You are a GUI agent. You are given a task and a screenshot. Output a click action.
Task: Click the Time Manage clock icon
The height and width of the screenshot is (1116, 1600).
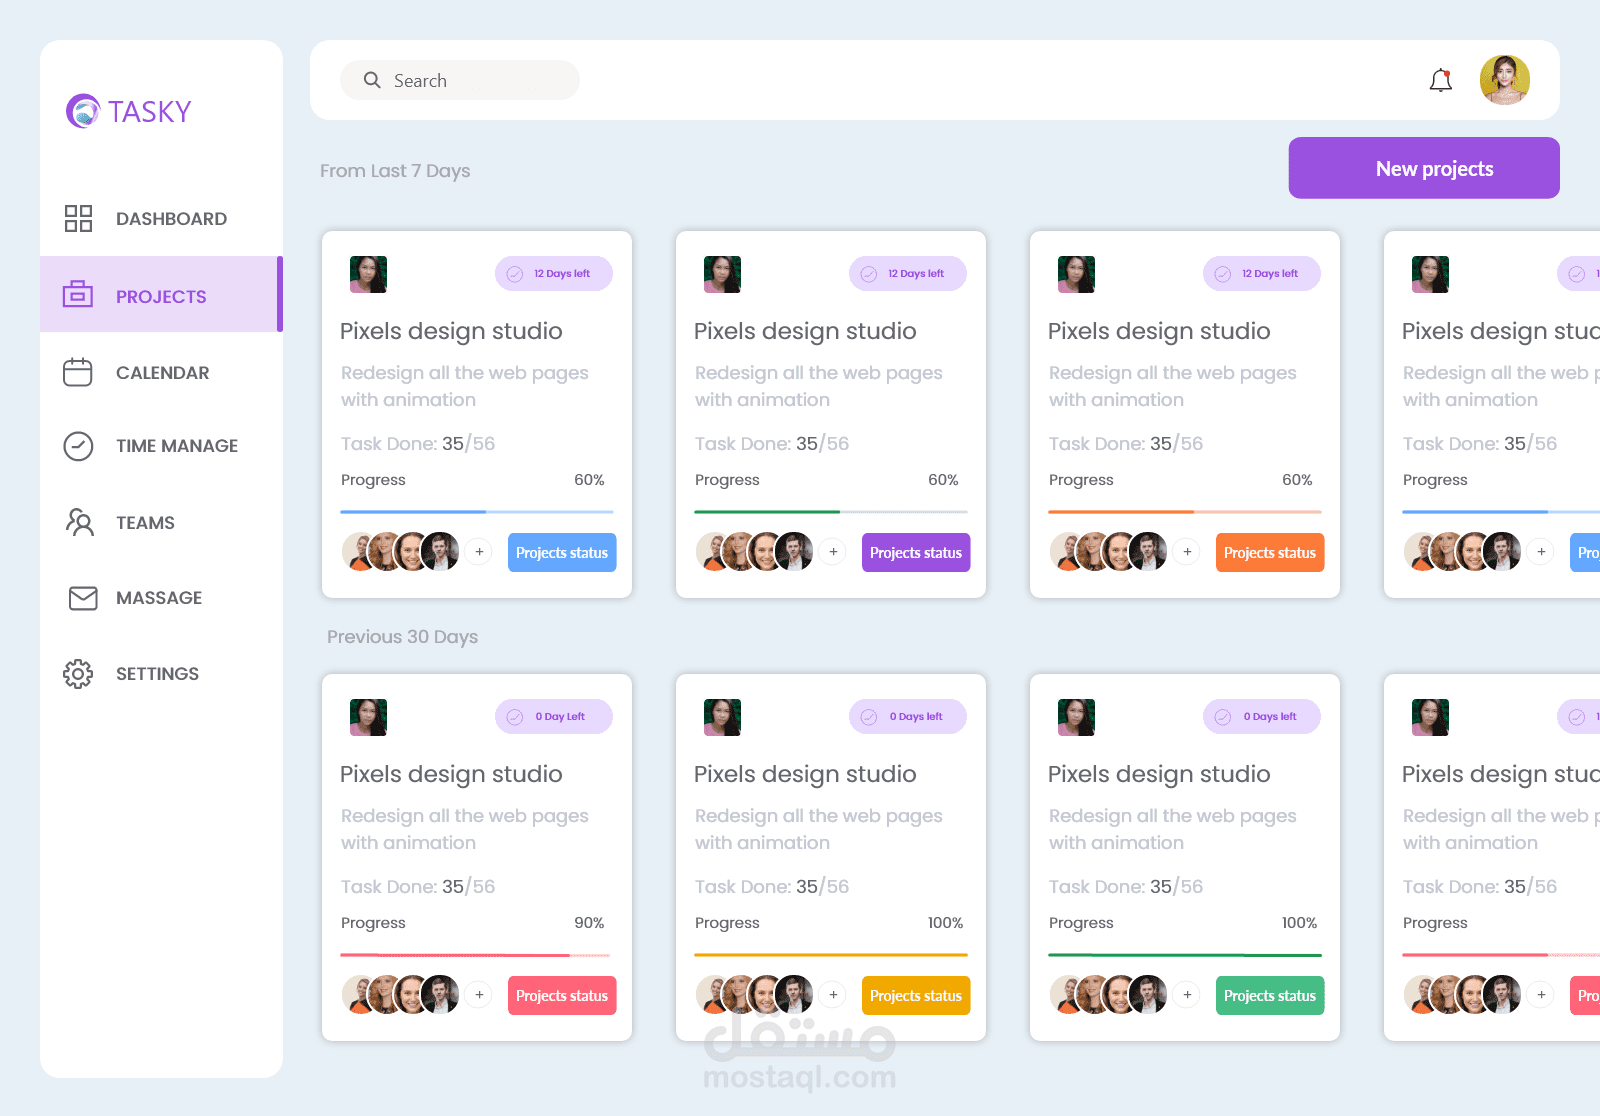click(x=78, y=446)
